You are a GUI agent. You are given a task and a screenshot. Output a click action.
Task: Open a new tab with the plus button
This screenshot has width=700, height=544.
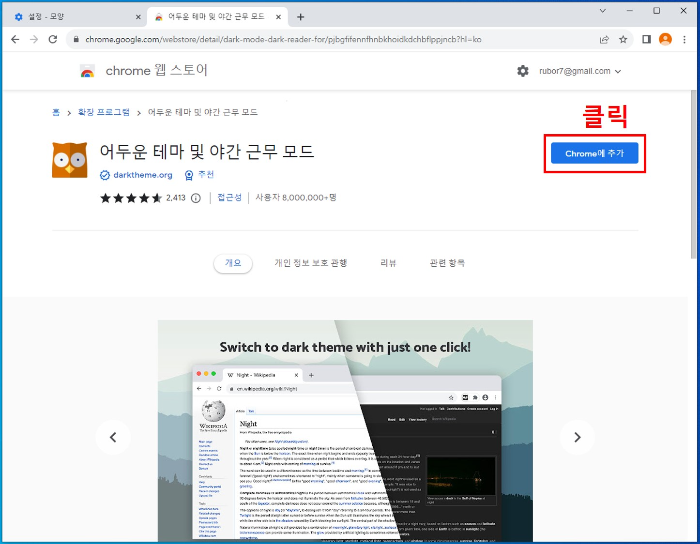pos(300,17)
